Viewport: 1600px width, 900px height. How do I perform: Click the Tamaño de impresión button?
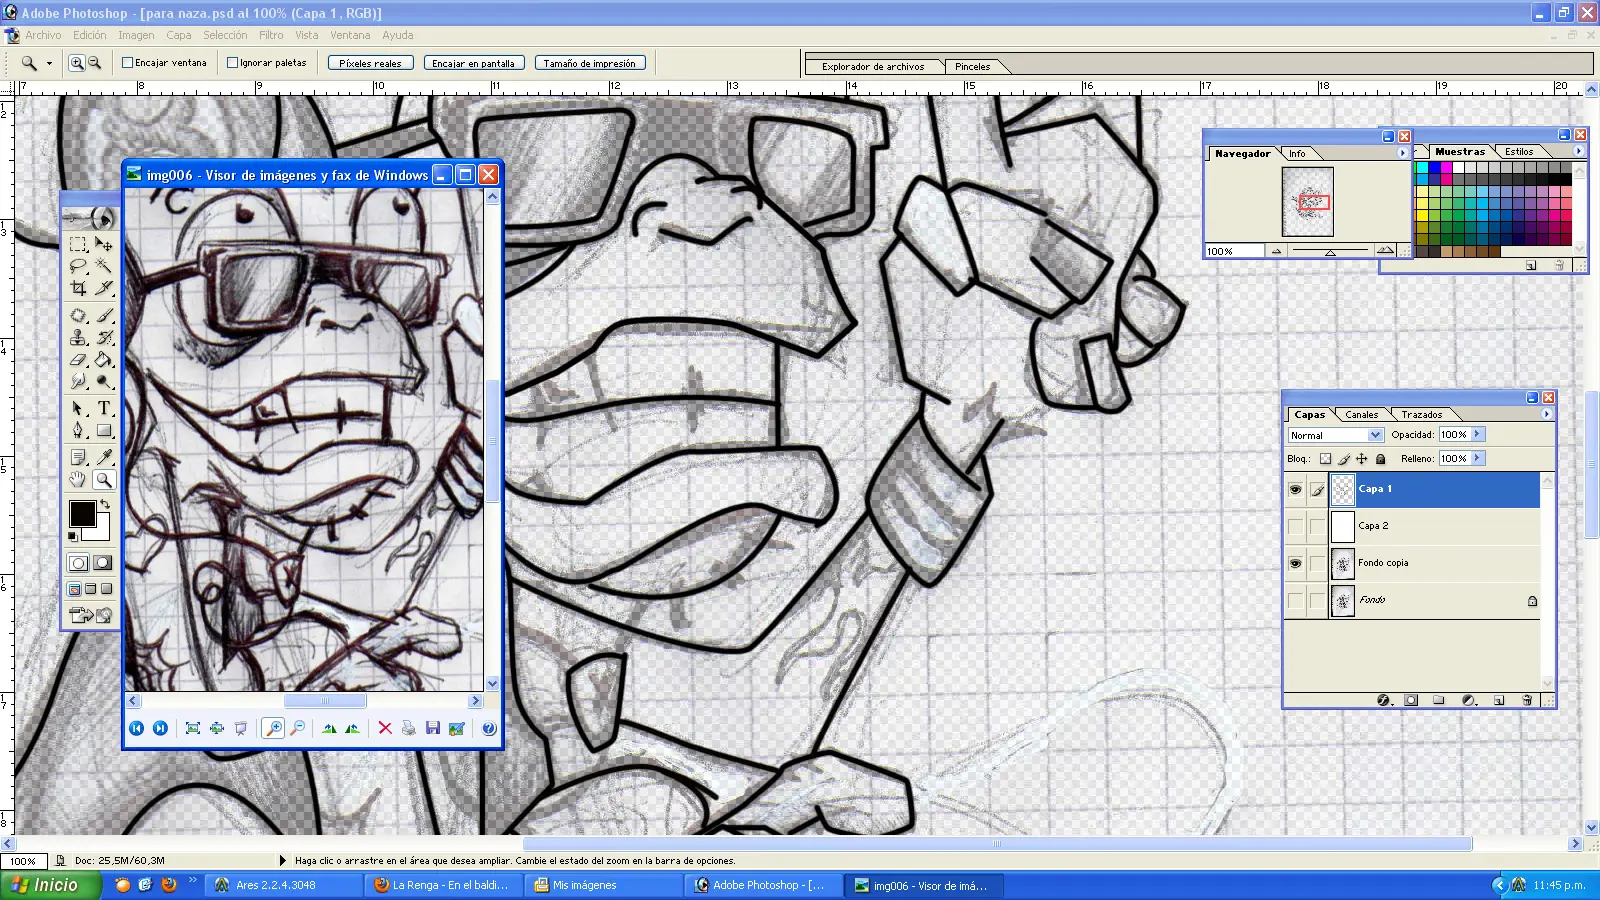pyautogui.click(x=589, y=63)
